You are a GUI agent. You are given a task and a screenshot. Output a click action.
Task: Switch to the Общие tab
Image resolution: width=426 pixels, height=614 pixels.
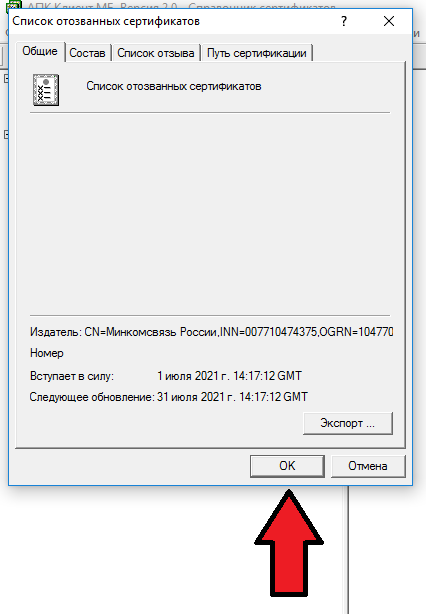coord(40,51)
